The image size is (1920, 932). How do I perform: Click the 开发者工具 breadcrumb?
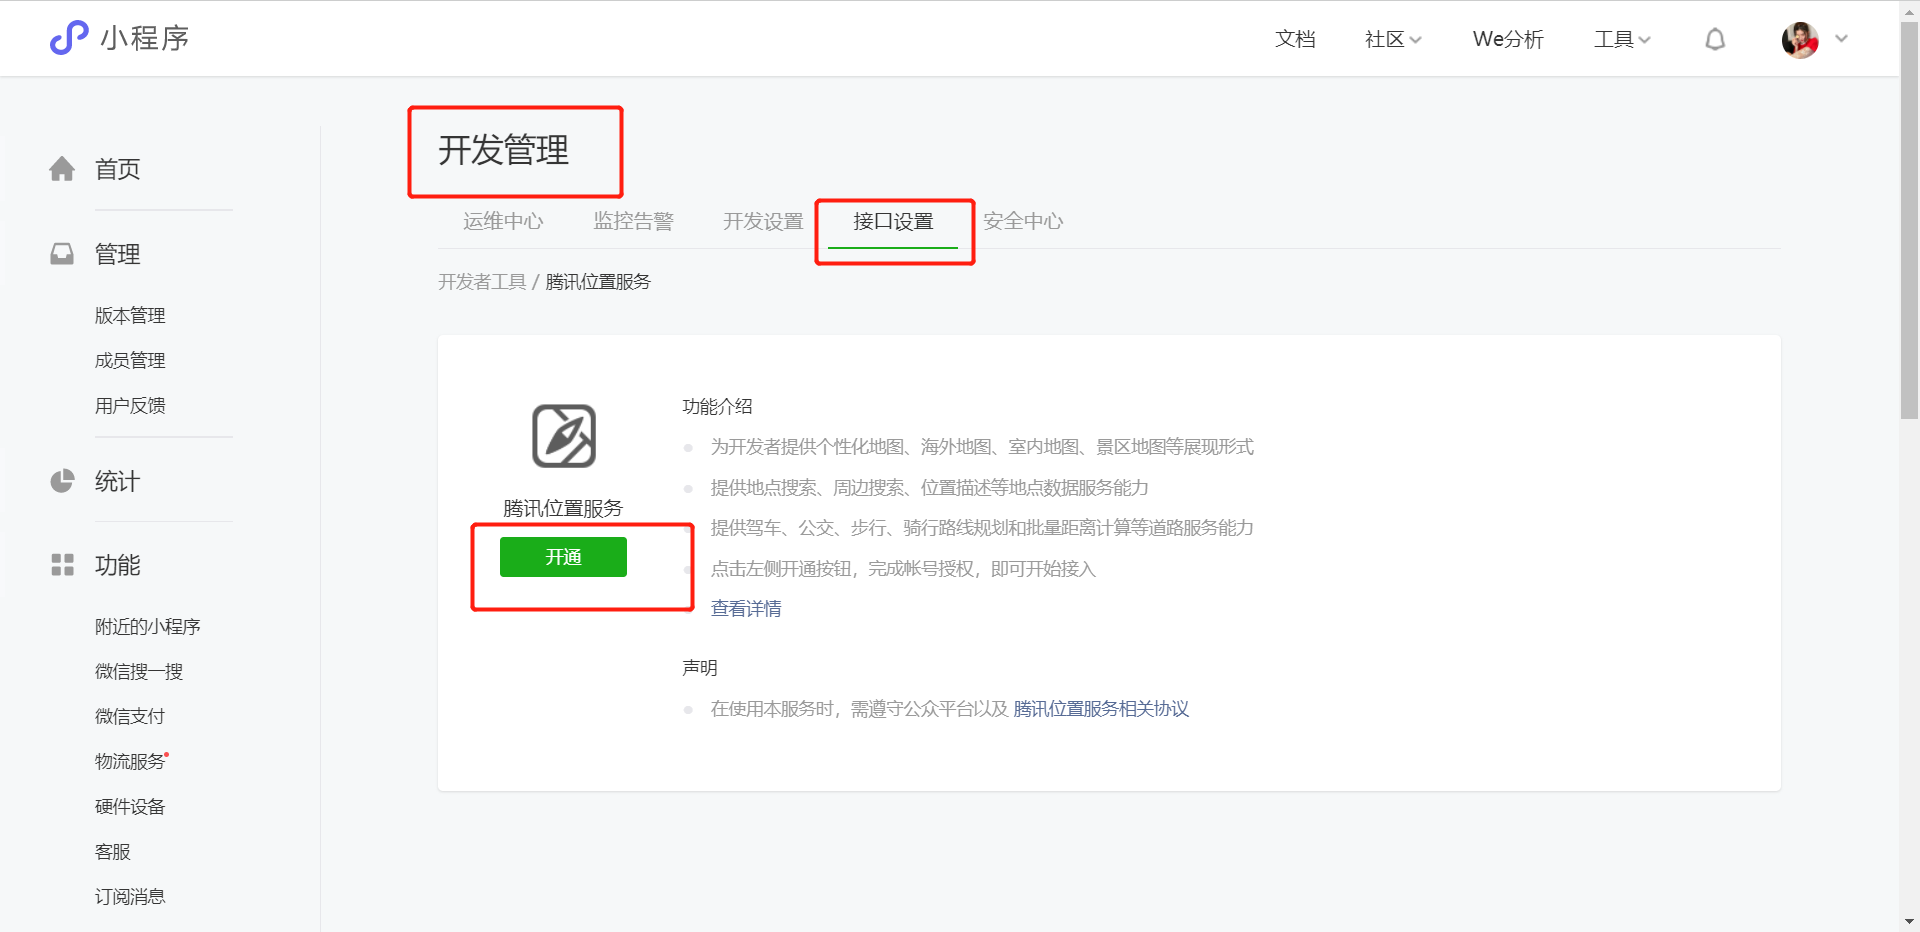point(482,282)
